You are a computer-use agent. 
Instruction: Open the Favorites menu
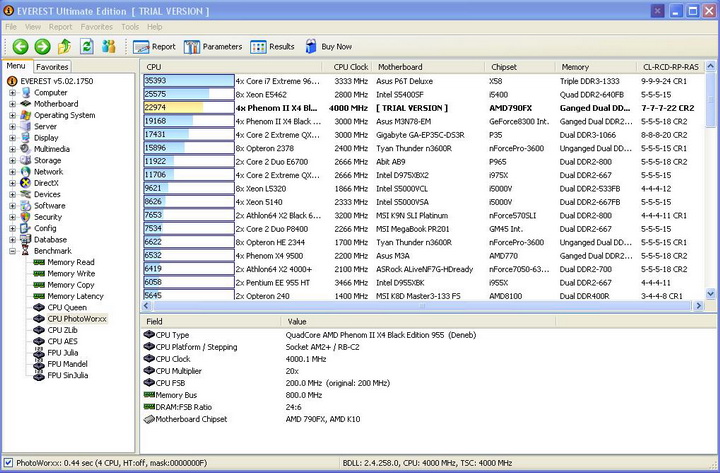[x=96, y=27]
